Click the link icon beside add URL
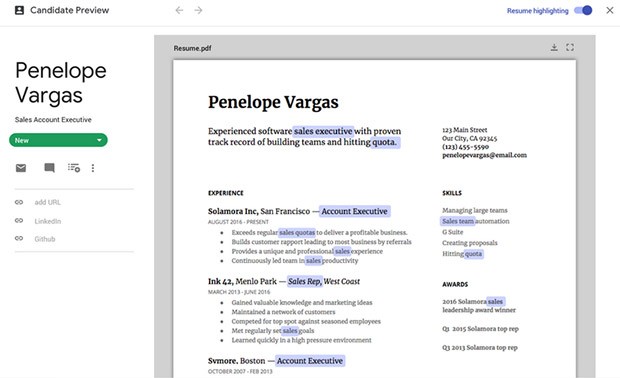This screenshot has height=378, width=620. [x=19, y=202]
